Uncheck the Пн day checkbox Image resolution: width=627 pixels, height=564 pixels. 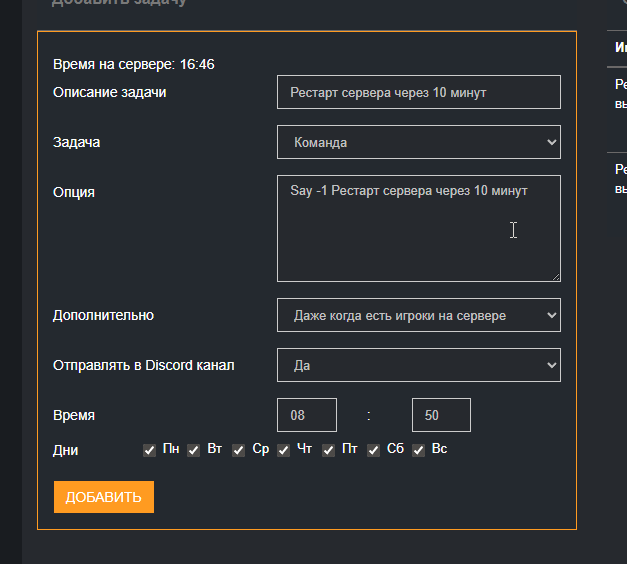tap(150, 450)
